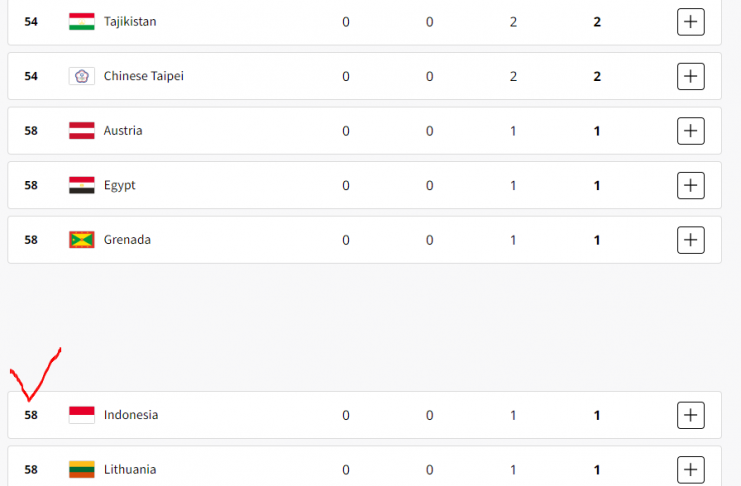Click the Grenada flag icon
The height and width of the screenshot is (486, 741).
[x=82, y=240]
